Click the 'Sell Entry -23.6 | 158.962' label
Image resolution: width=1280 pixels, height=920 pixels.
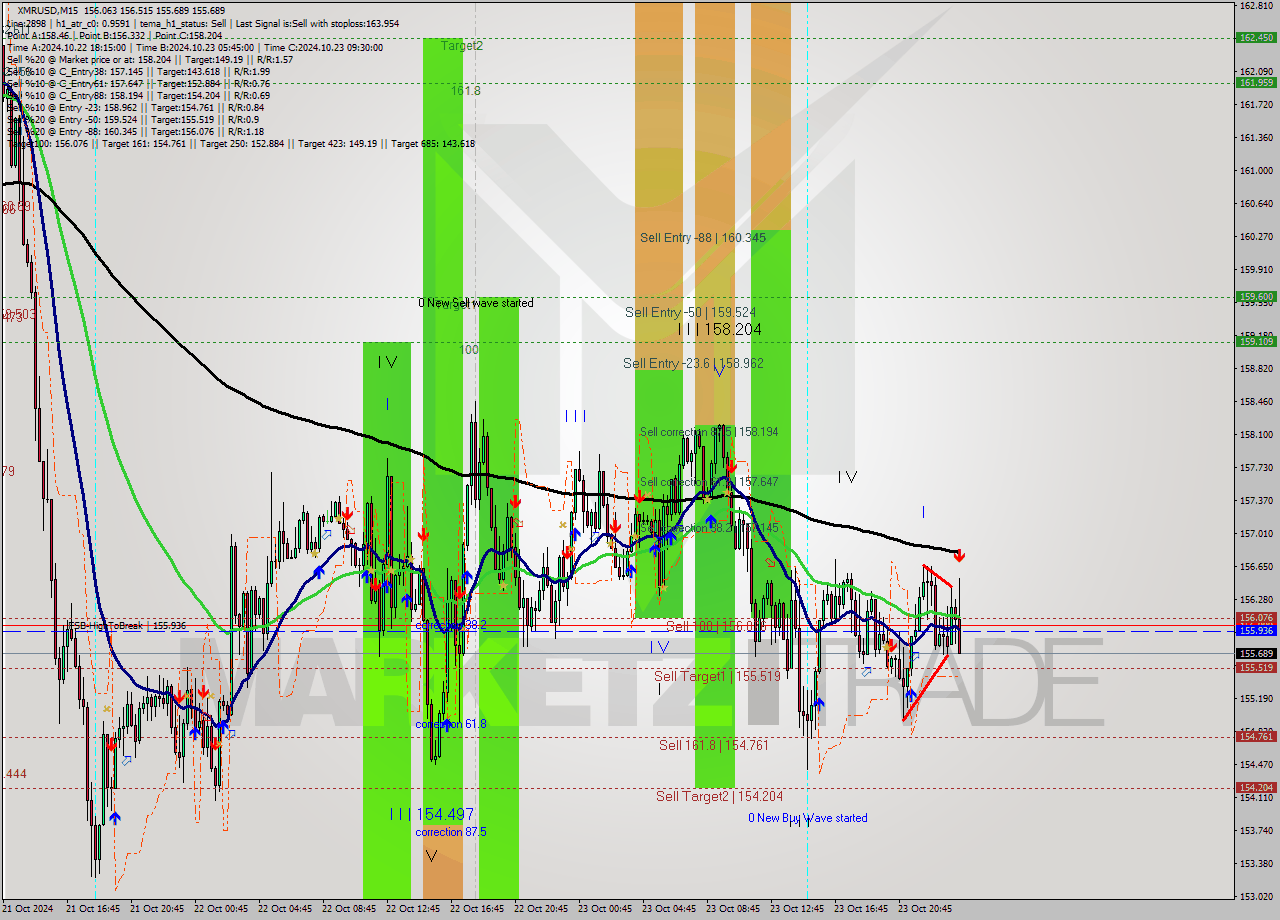693,363
